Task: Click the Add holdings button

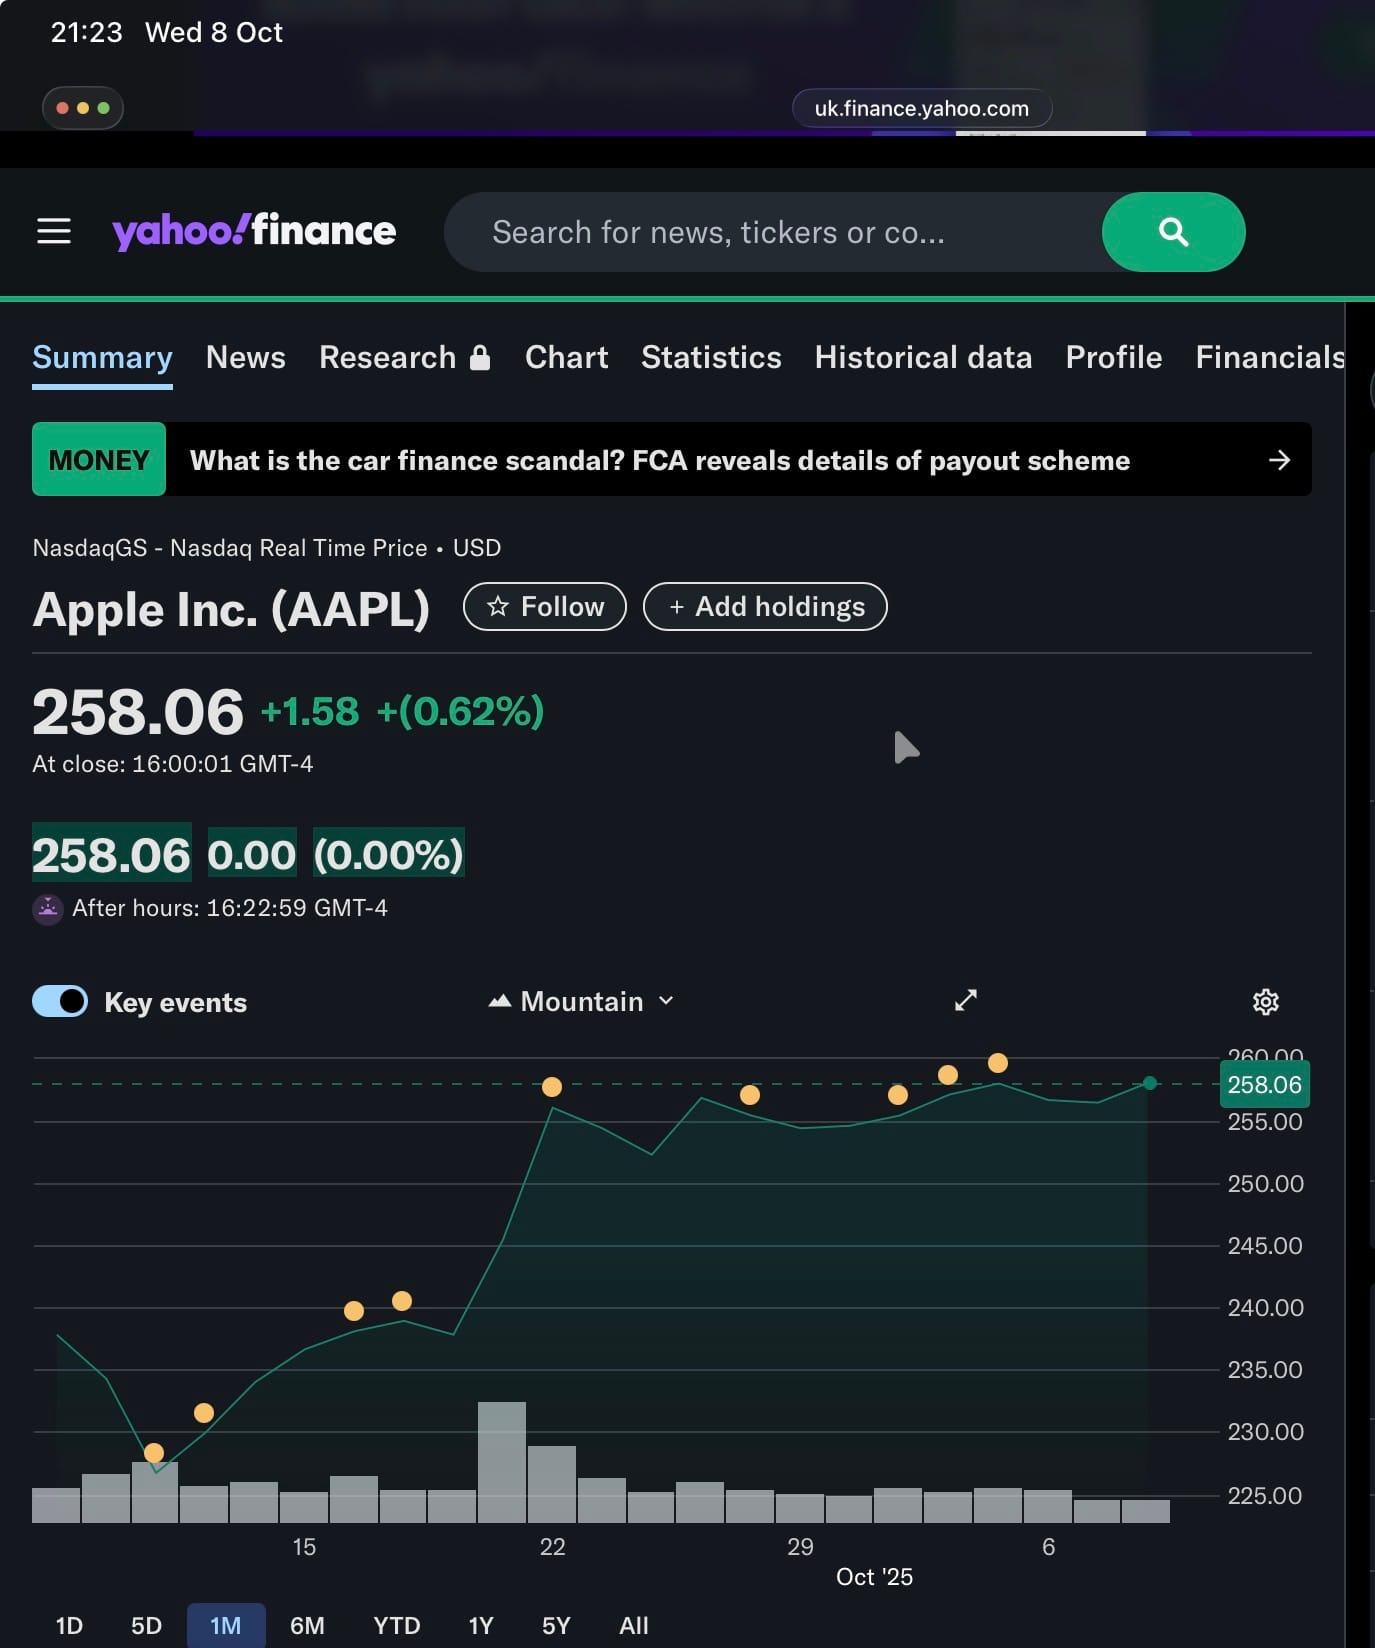Action: click(x=765, y=607)
